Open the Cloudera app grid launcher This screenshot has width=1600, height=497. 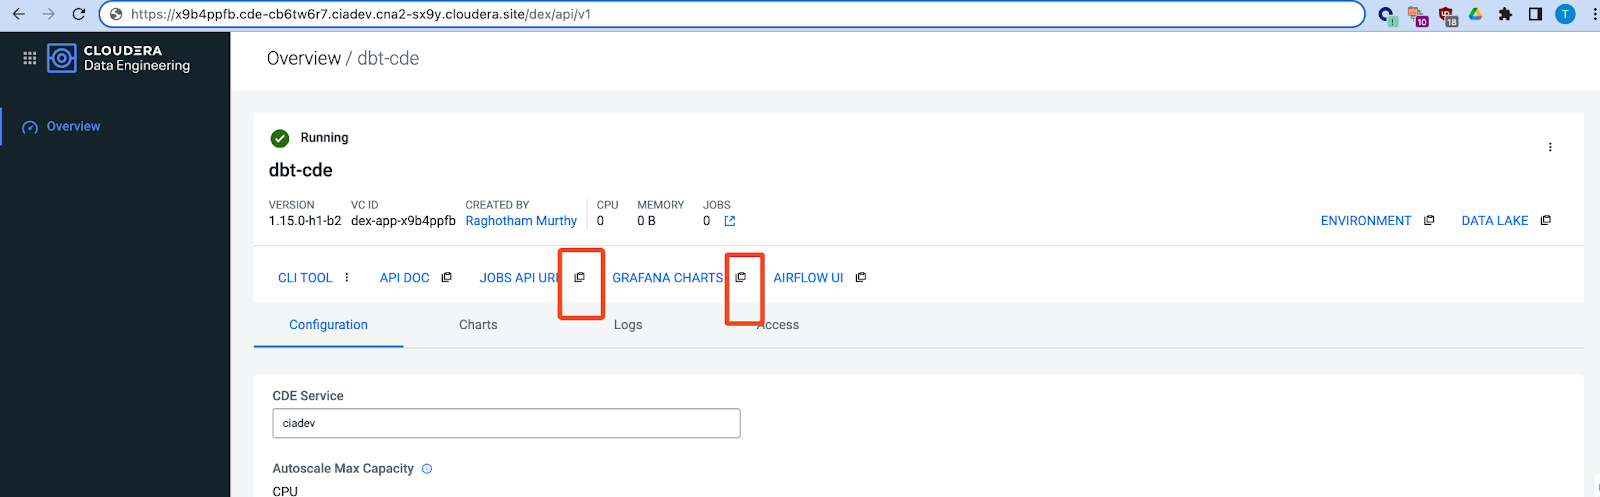coord(30,58)
